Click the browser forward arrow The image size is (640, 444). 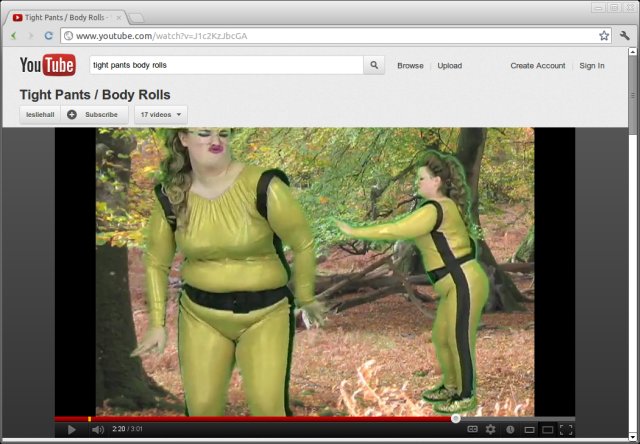point(31,36)
